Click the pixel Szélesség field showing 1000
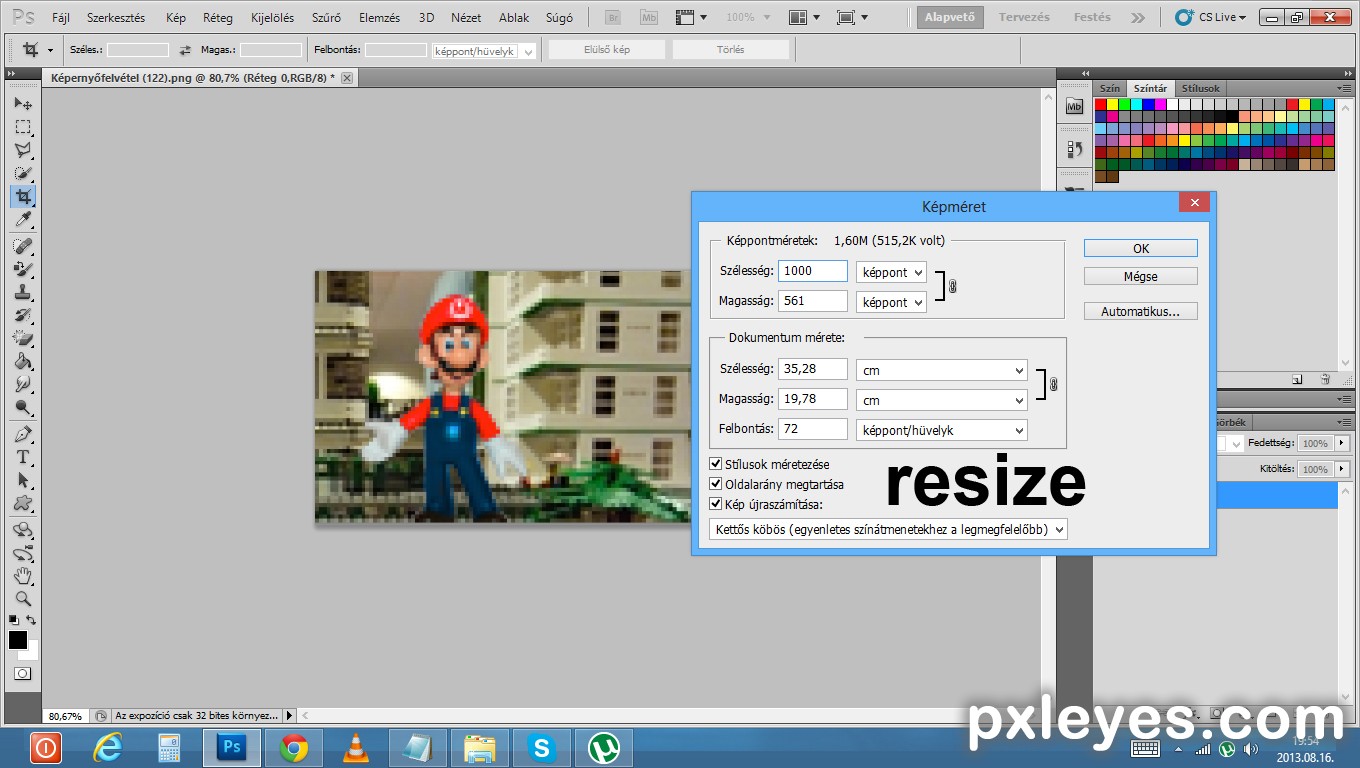1360x768 pixels. coord(813,271)
